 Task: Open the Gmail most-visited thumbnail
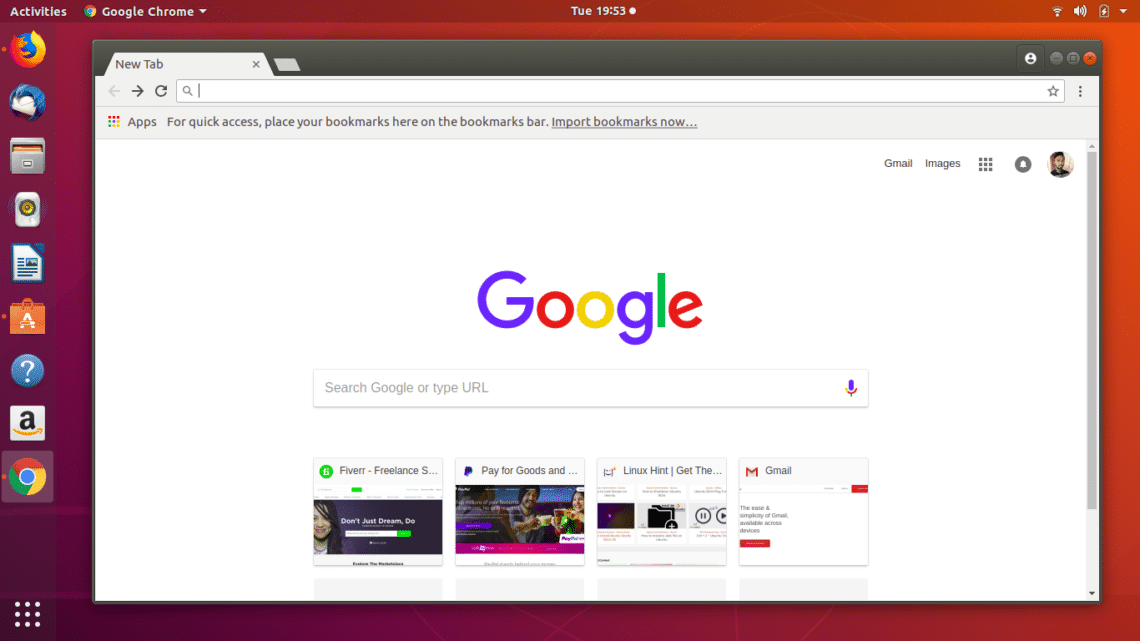(x=803, y=512)
